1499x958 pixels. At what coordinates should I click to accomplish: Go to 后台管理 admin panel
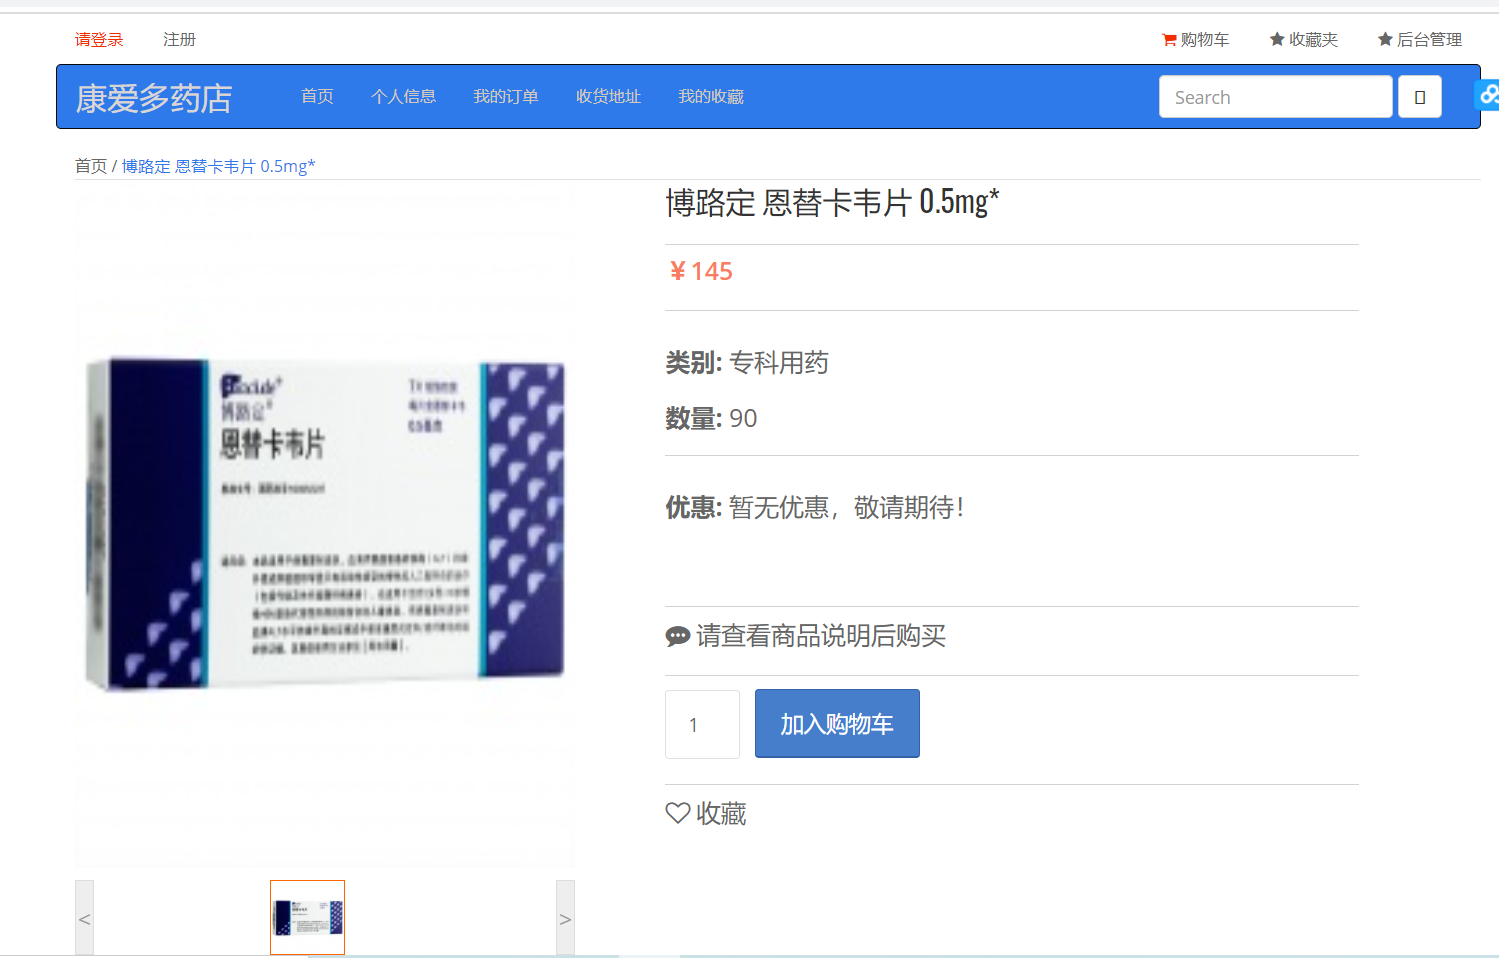point(1420,40)
